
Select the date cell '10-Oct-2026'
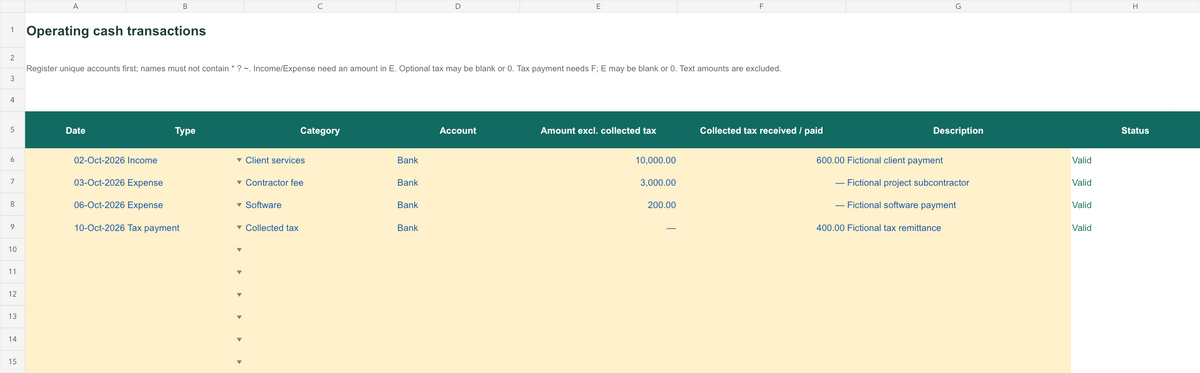point(75,228)
